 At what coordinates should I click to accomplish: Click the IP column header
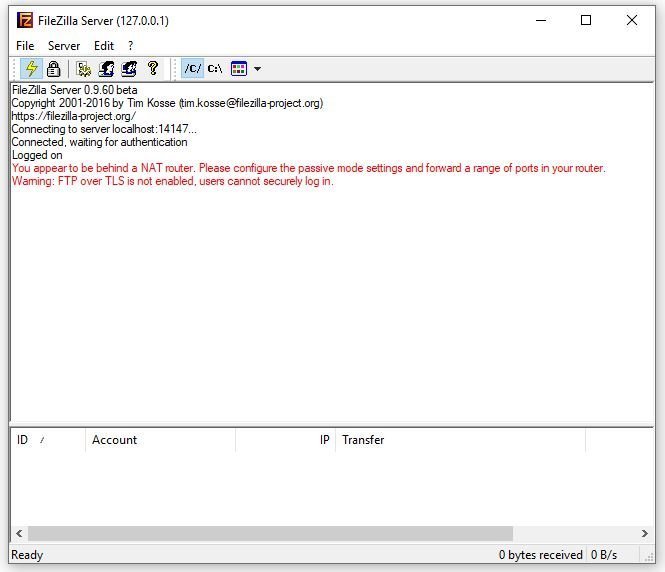[324, 440]
